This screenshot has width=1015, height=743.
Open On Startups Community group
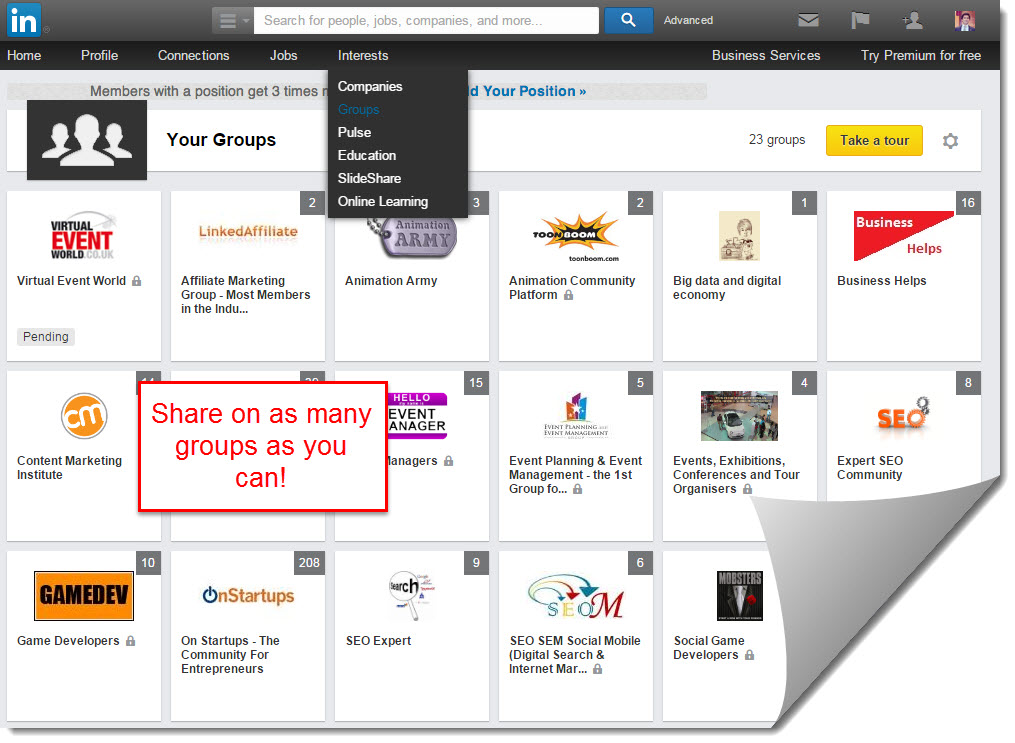point(230,655)
